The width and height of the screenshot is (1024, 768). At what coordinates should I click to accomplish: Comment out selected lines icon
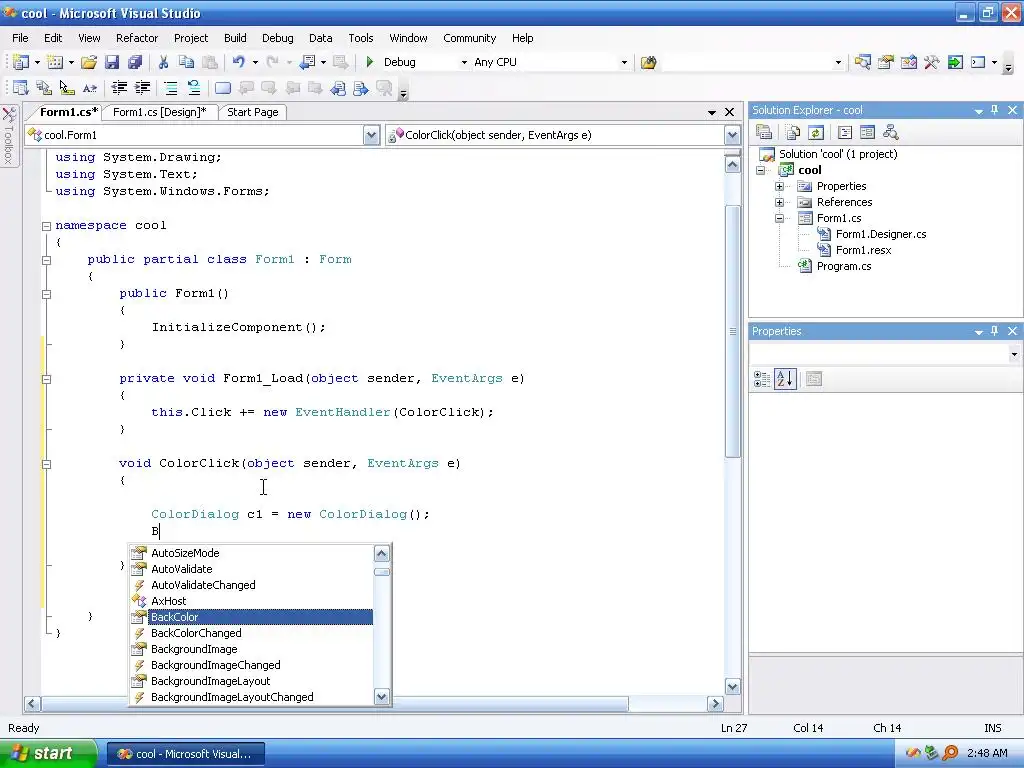click(x=170, y=88)
